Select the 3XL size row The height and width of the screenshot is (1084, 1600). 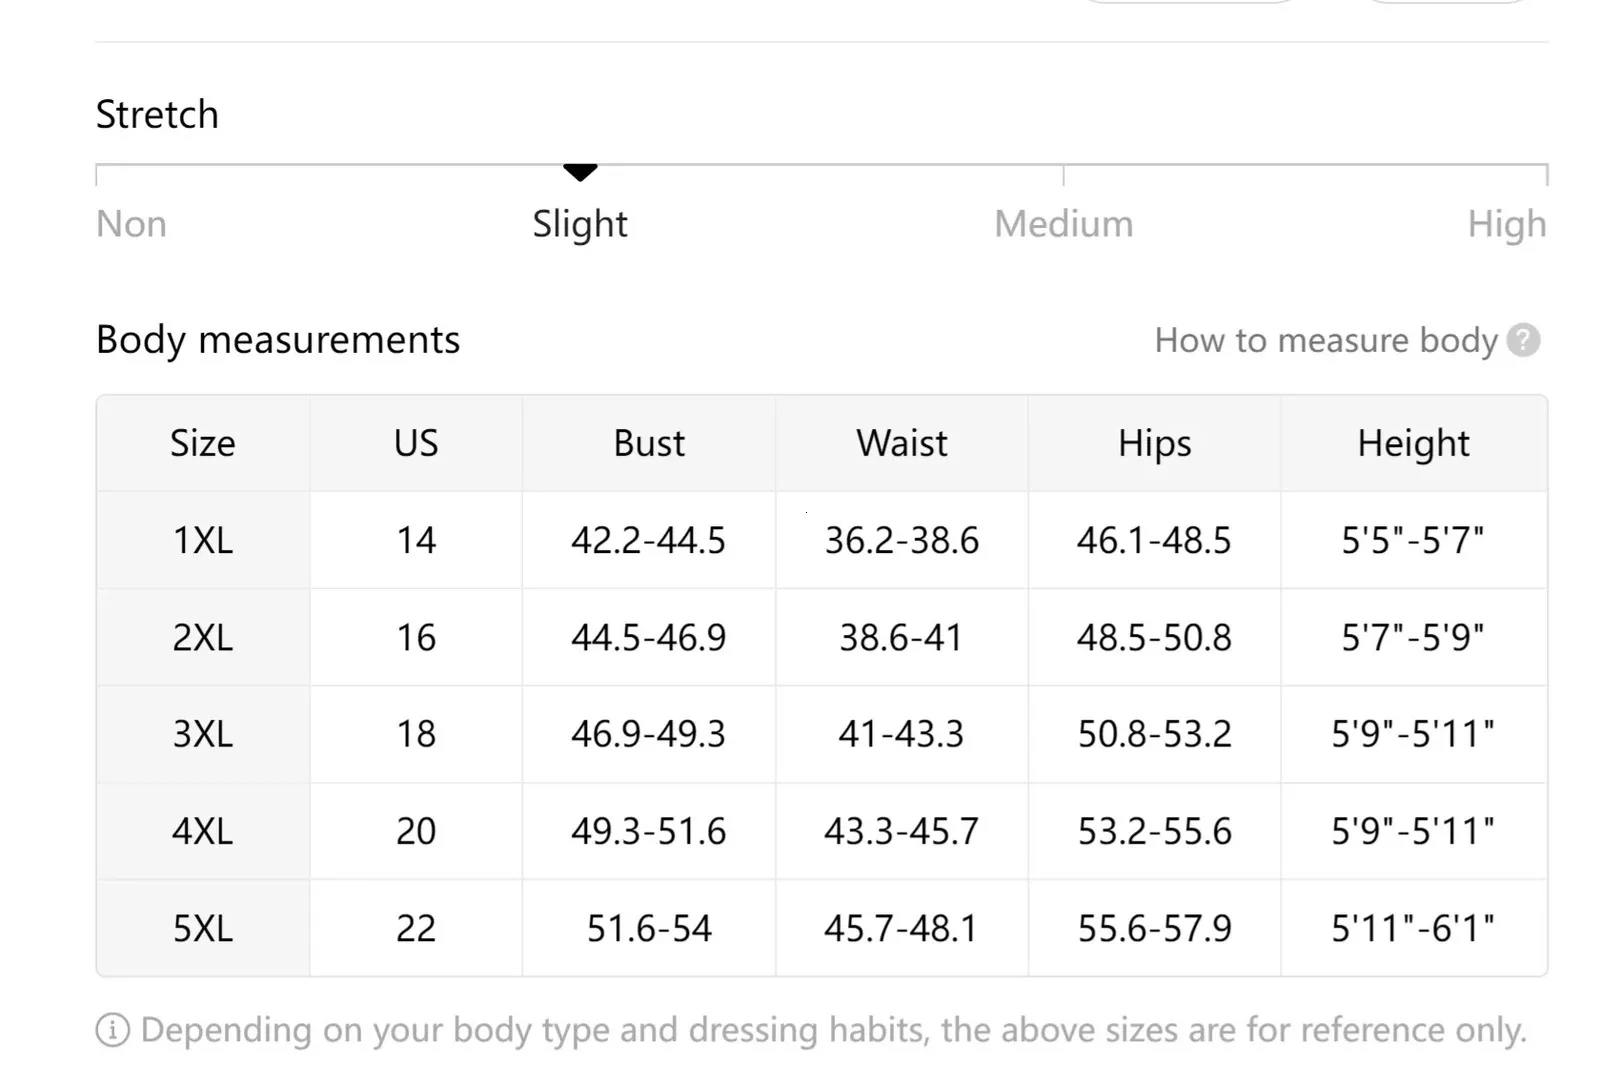[x=822, y=734]
